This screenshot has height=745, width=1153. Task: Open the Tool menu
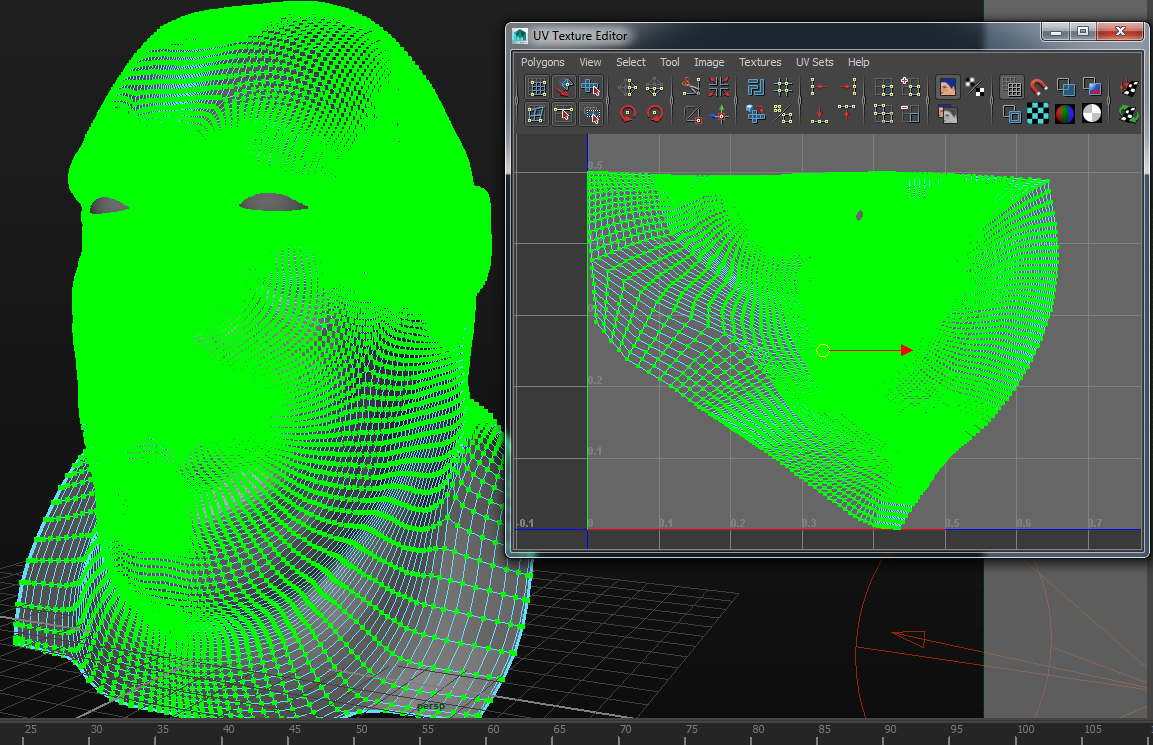coord(670,62)
